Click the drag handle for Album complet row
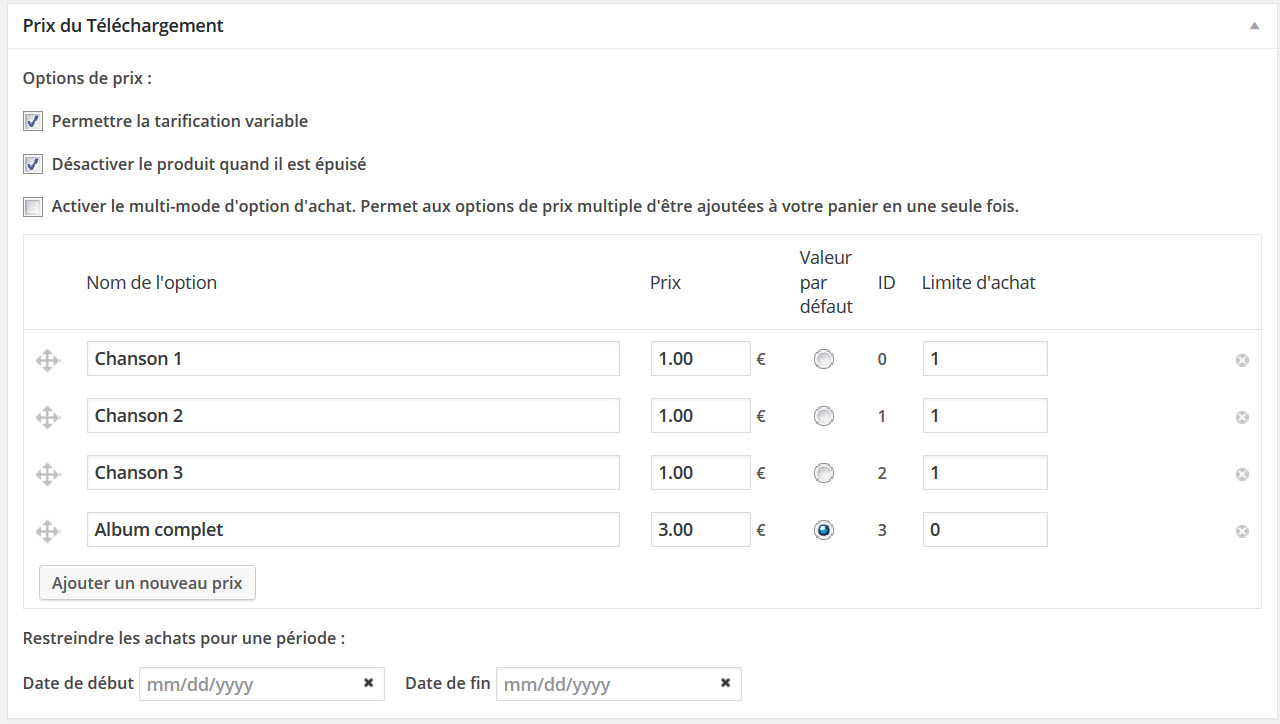Viewport: 1280px width, 724px height. click(x=48, y=531)
